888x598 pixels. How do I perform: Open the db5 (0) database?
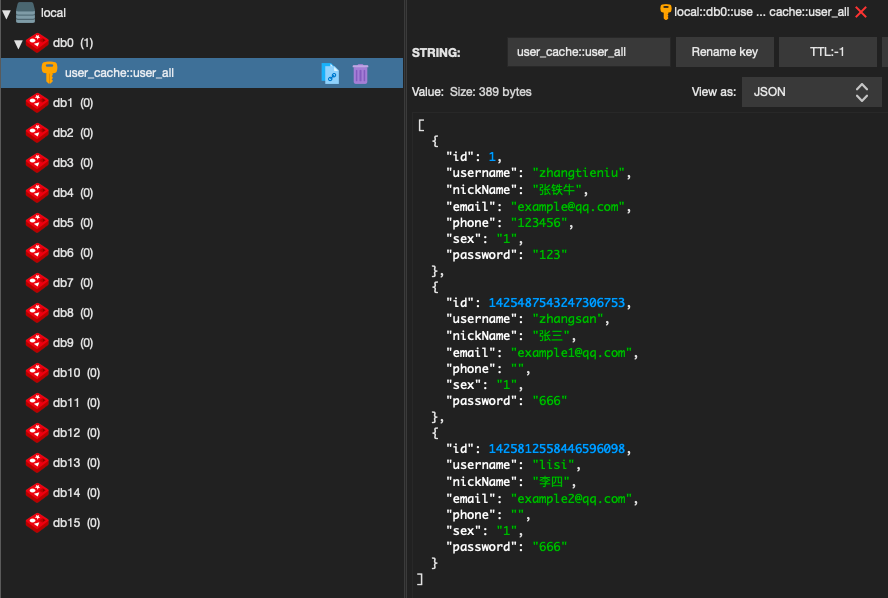point(72,223)
